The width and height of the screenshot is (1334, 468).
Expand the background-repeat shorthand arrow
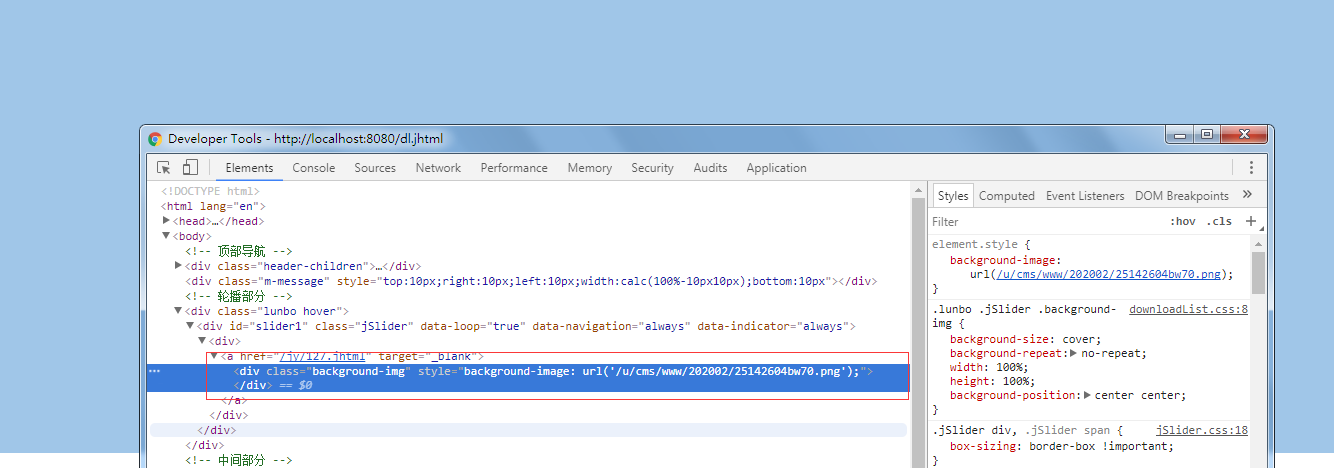[1073, 353]
